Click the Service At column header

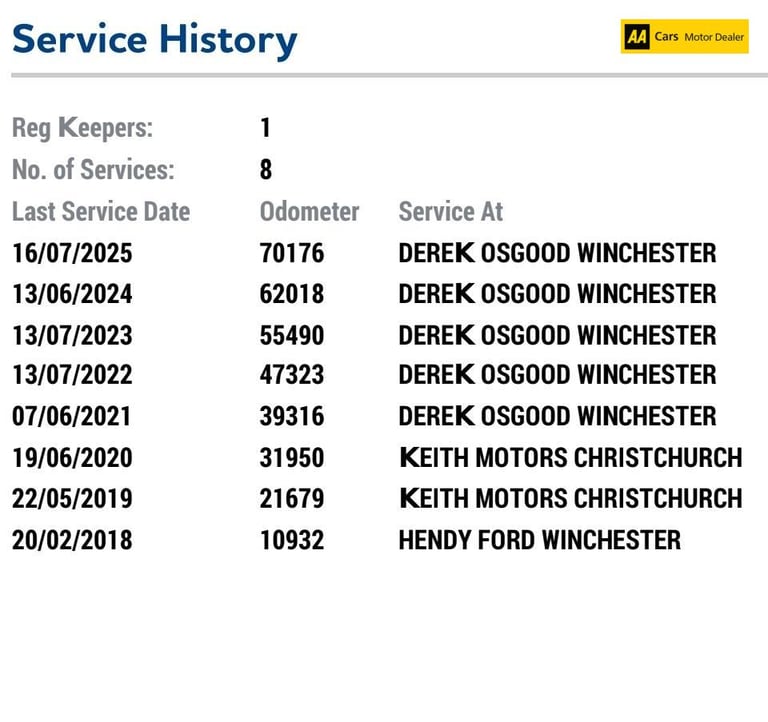[x=451, y=212]
